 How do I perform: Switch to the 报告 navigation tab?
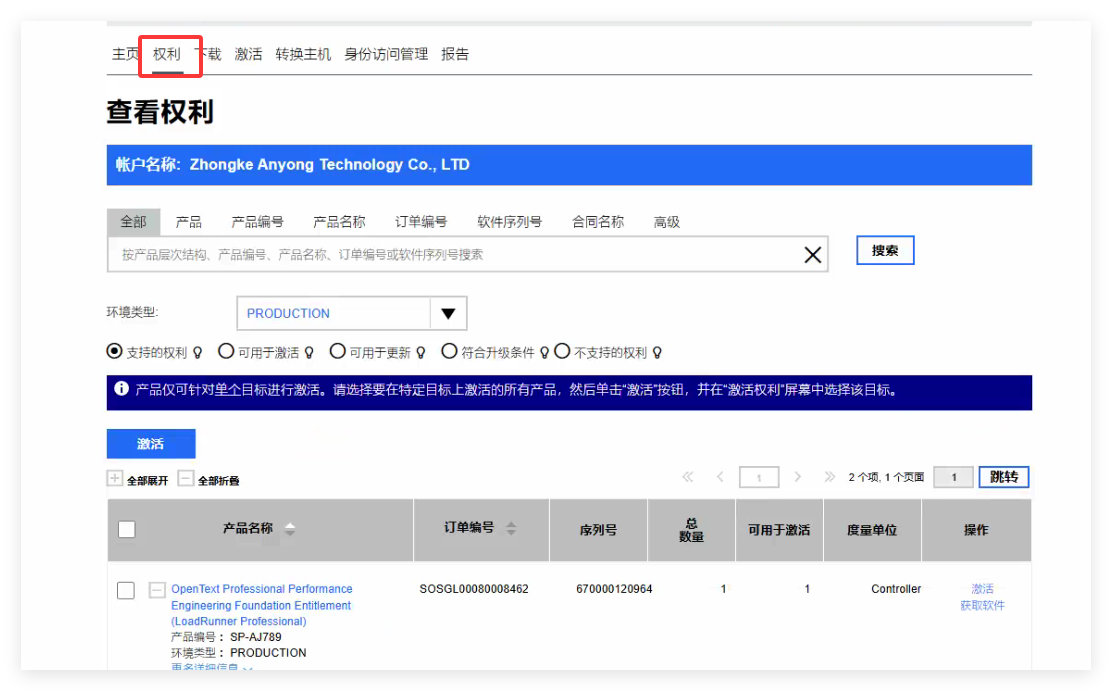click(456, 54)
